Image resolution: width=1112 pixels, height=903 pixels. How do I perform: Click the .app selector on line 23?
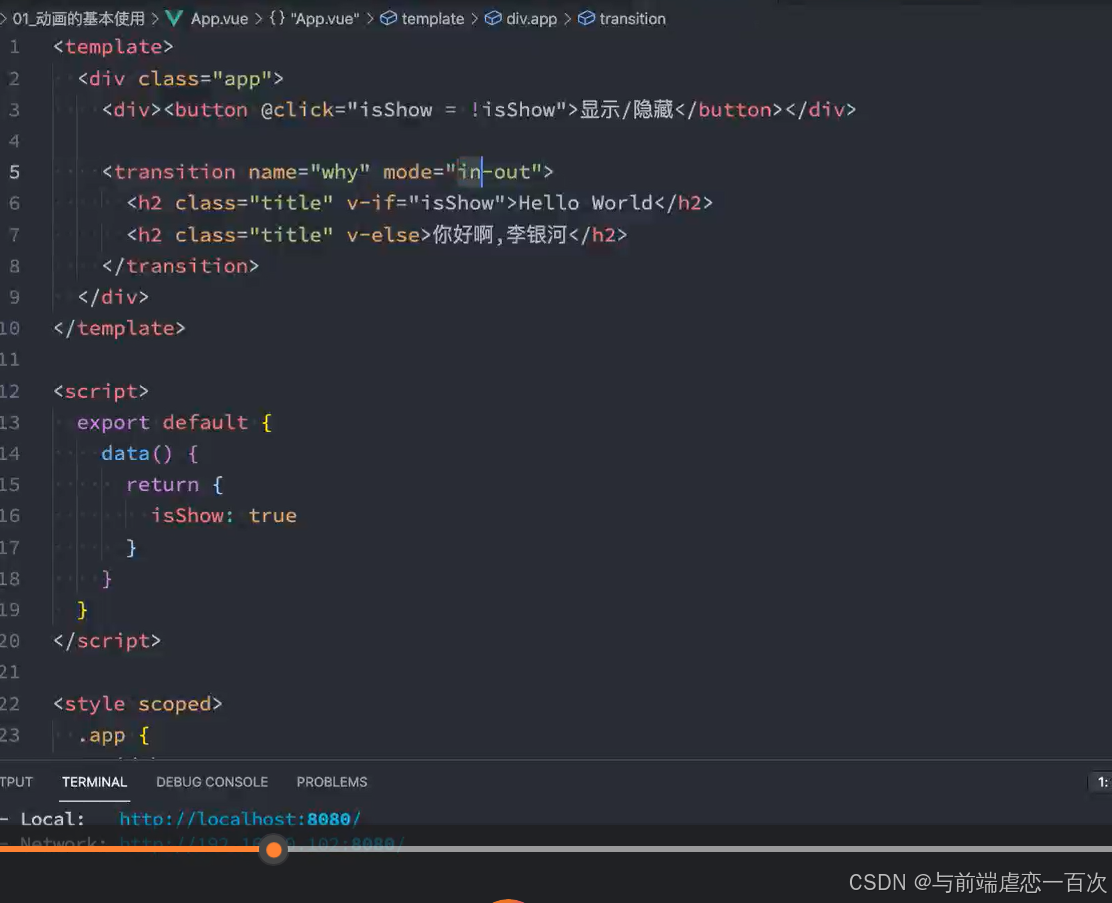[101, 735]
